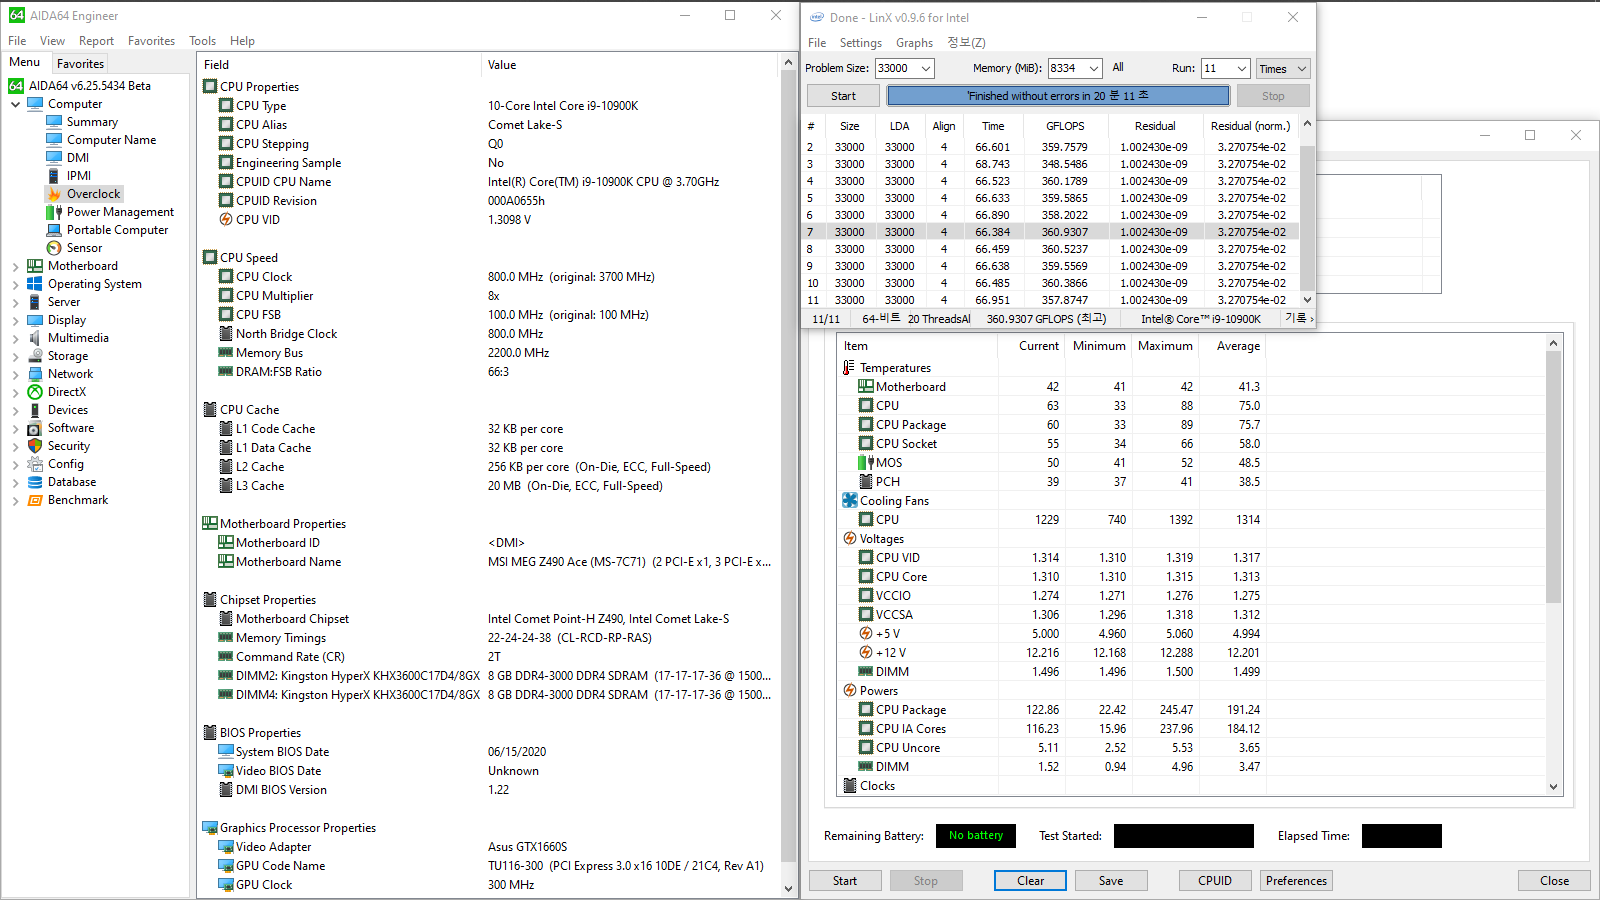Image resolution: width=1600 pixels, height=900 pixels.
Task: Click the AIDA64 field list vertical scrollbar
Action: coord(788,475)
